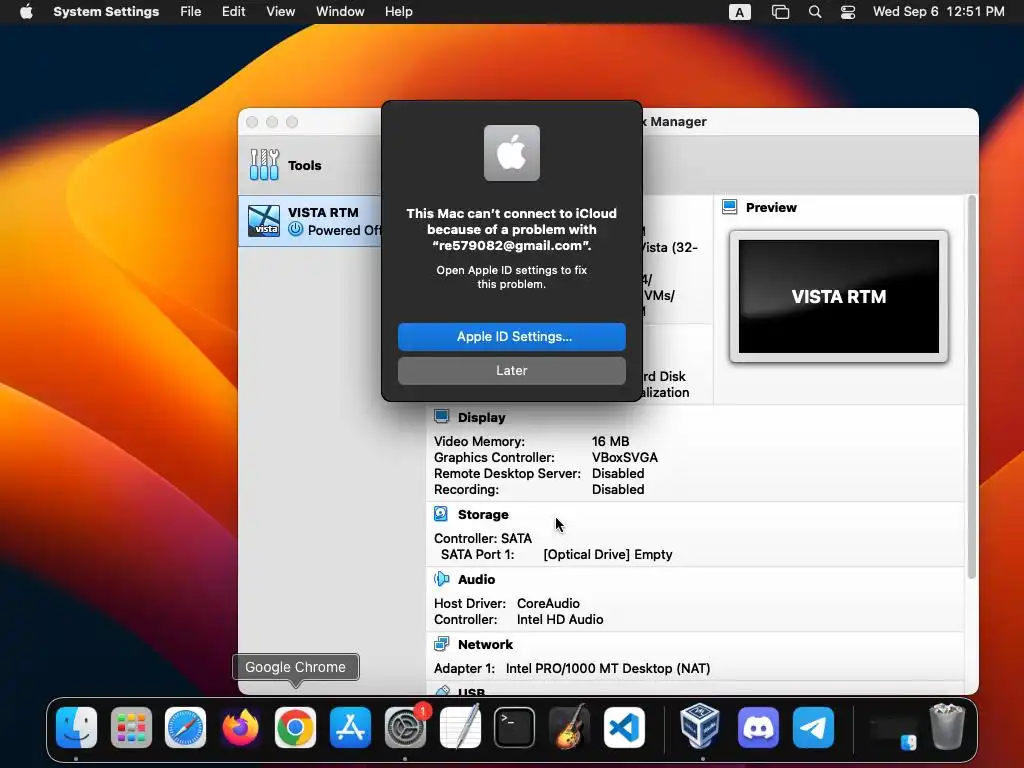
Task: Open the Edit menu
Action: [x=233, y=12]
